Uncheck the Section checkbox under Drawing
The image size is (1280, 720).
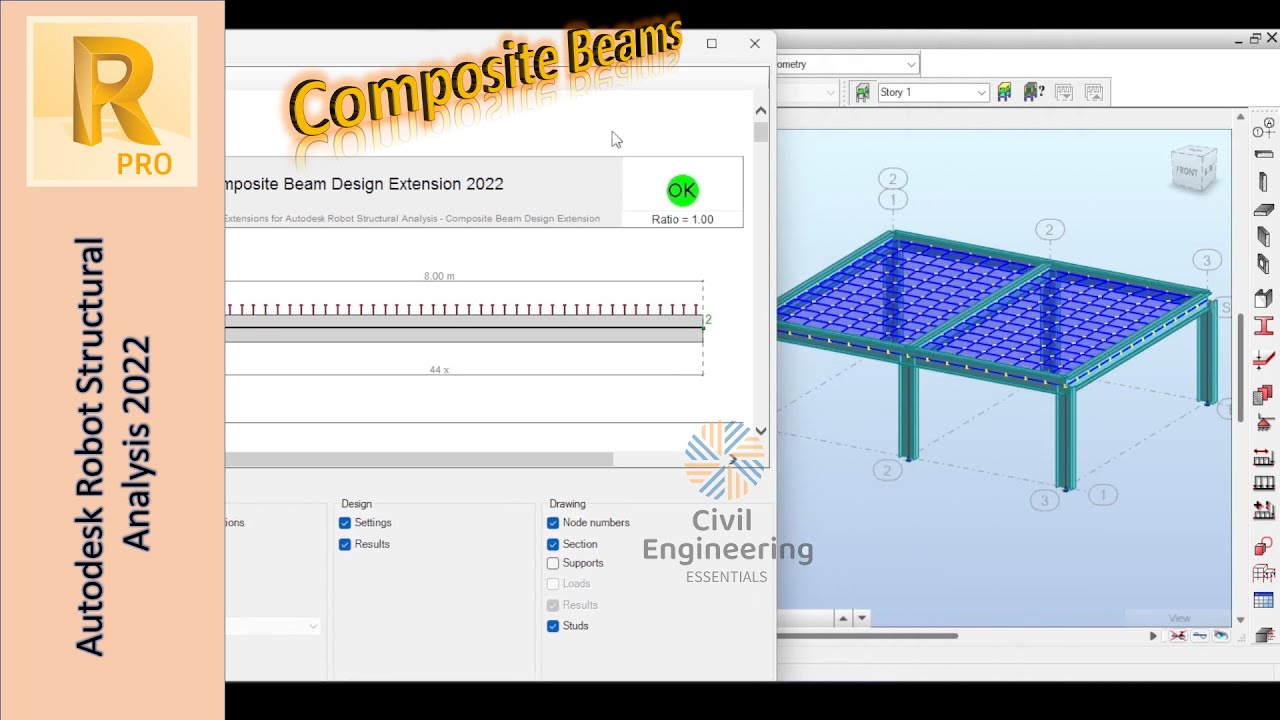[x=553, y=544]
